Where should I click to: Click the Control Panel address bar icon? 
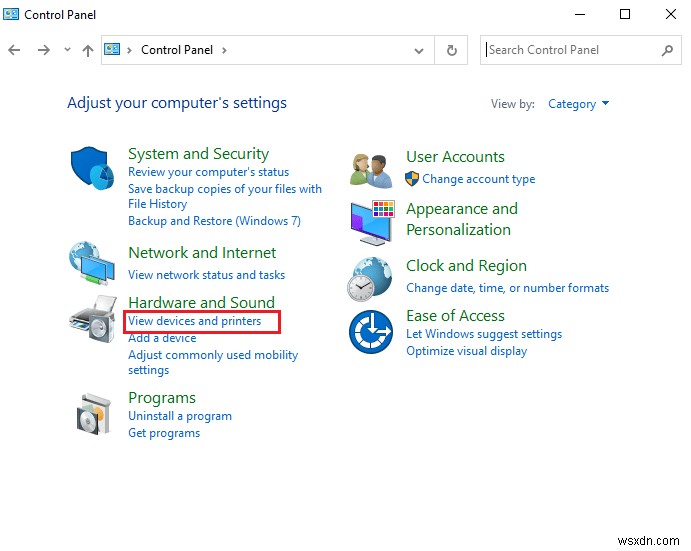point(112,49)
